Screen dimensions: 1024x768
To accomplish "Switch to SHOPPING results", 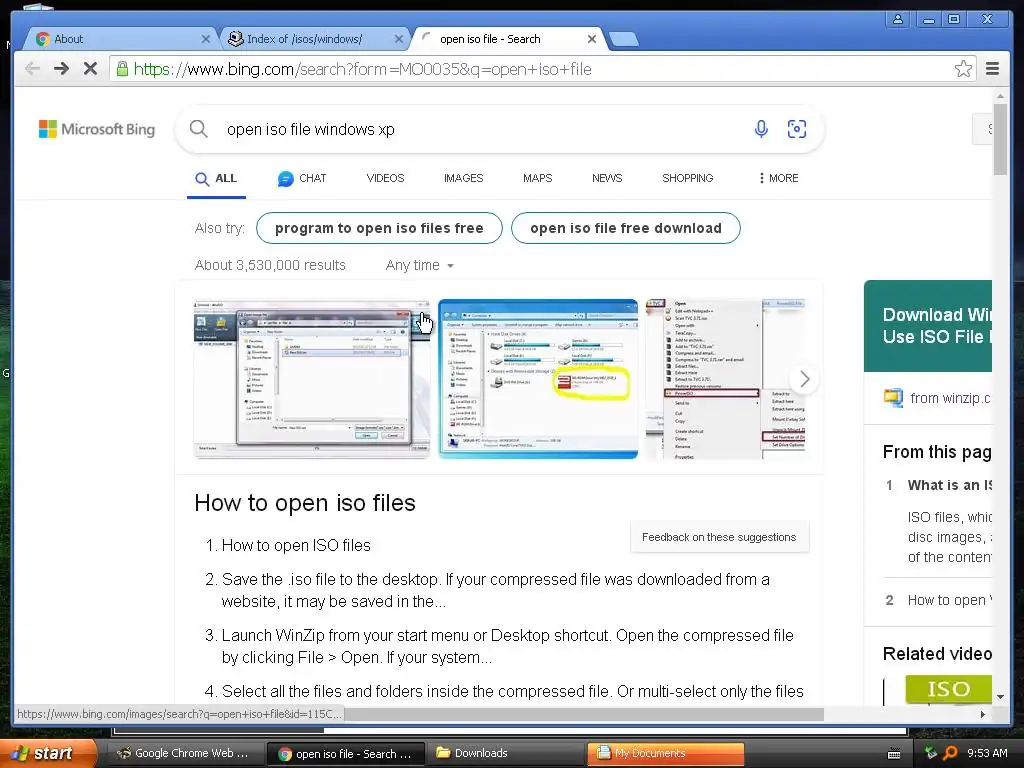I will tap(688, 178).
